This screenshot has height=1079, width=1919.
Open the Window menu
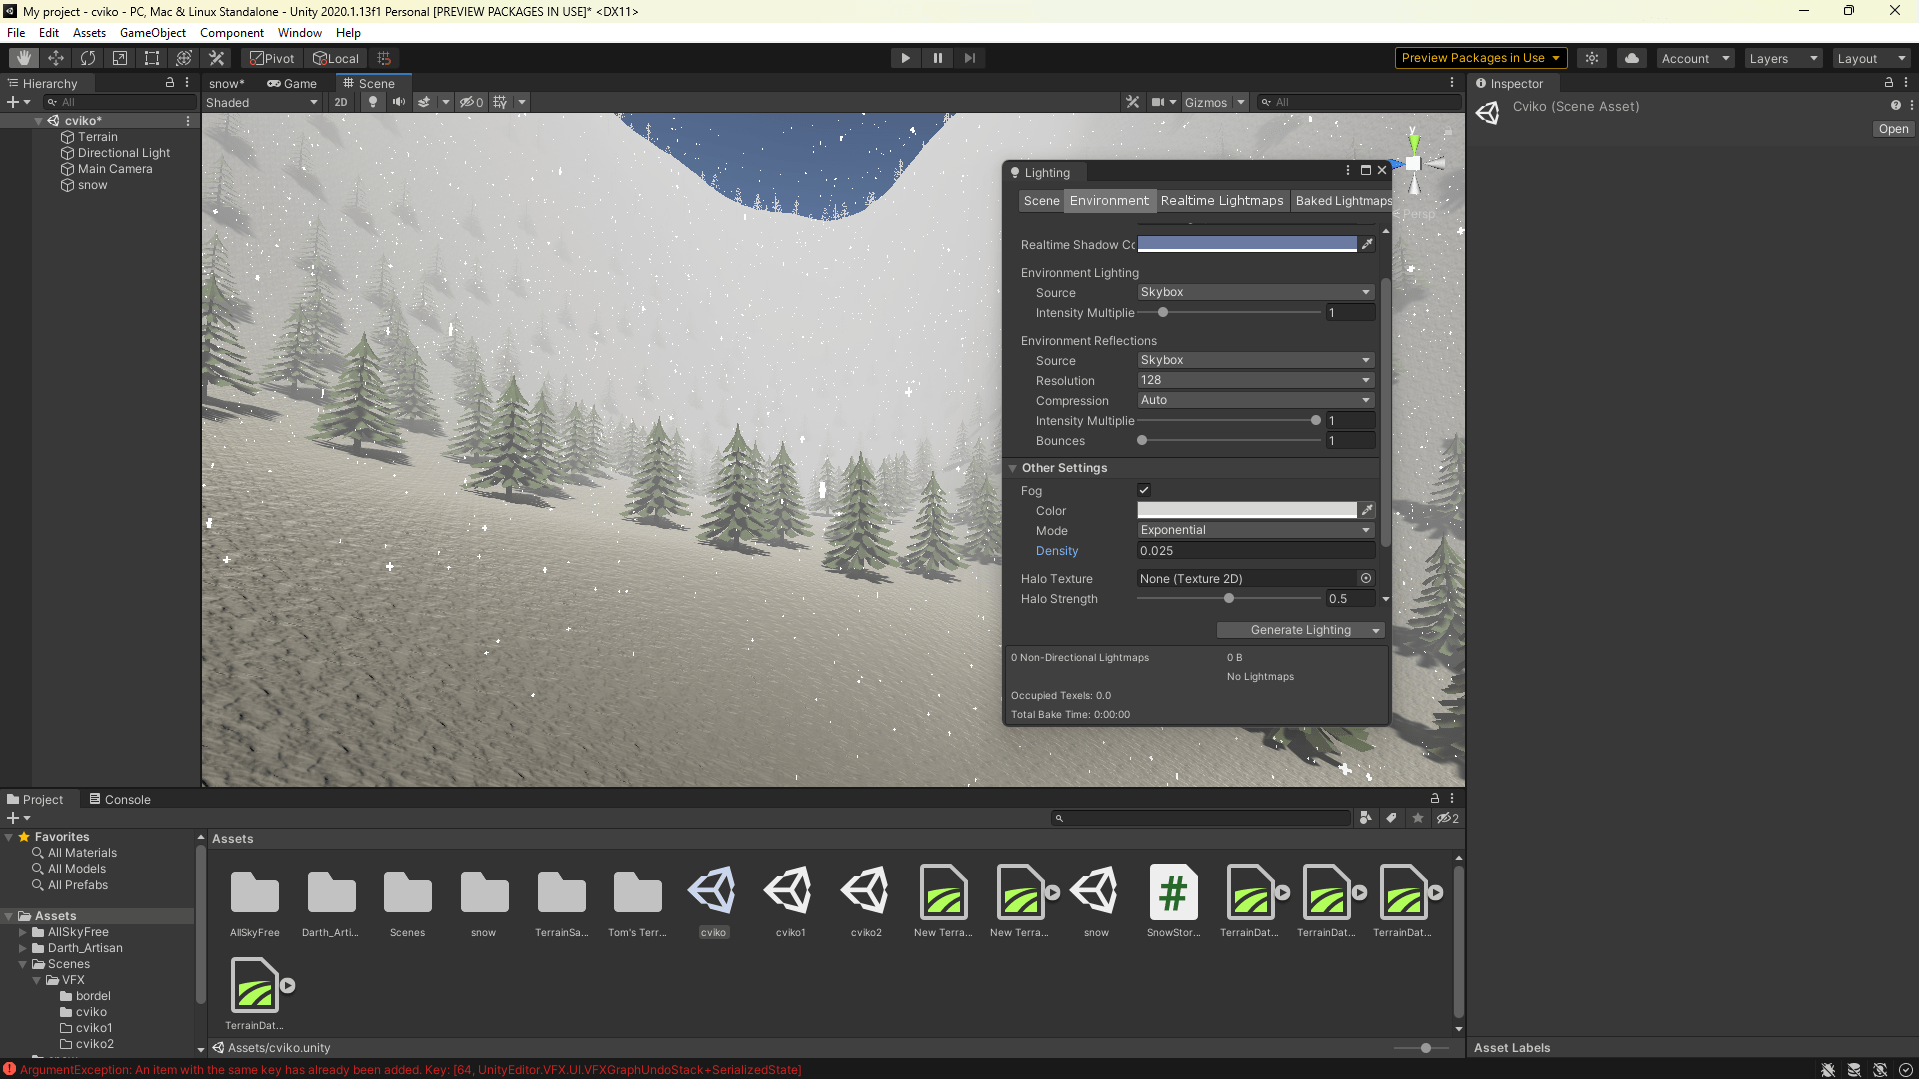click(300, 33)
